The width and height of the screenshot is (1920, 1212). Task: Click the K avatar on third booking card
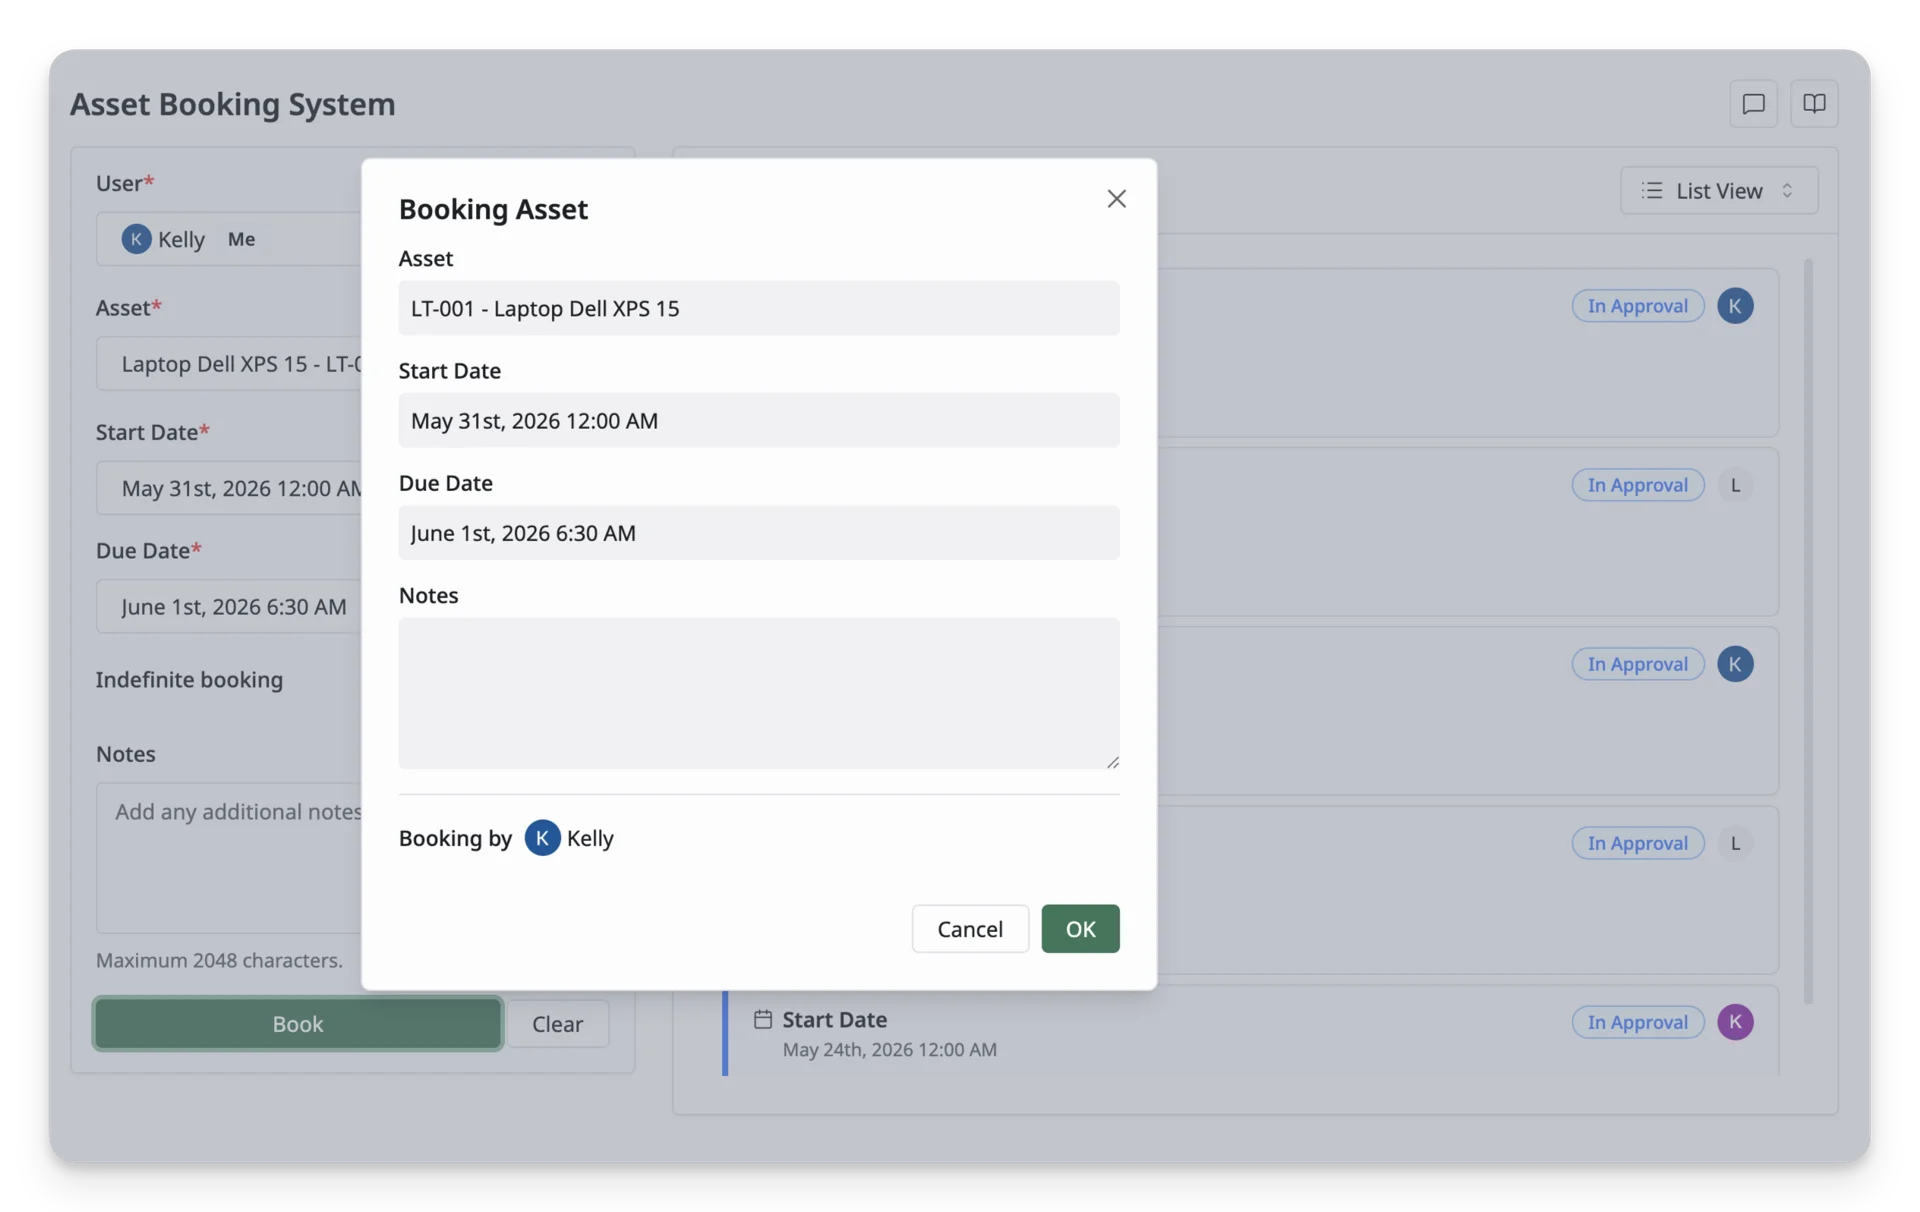point(1735,663)
